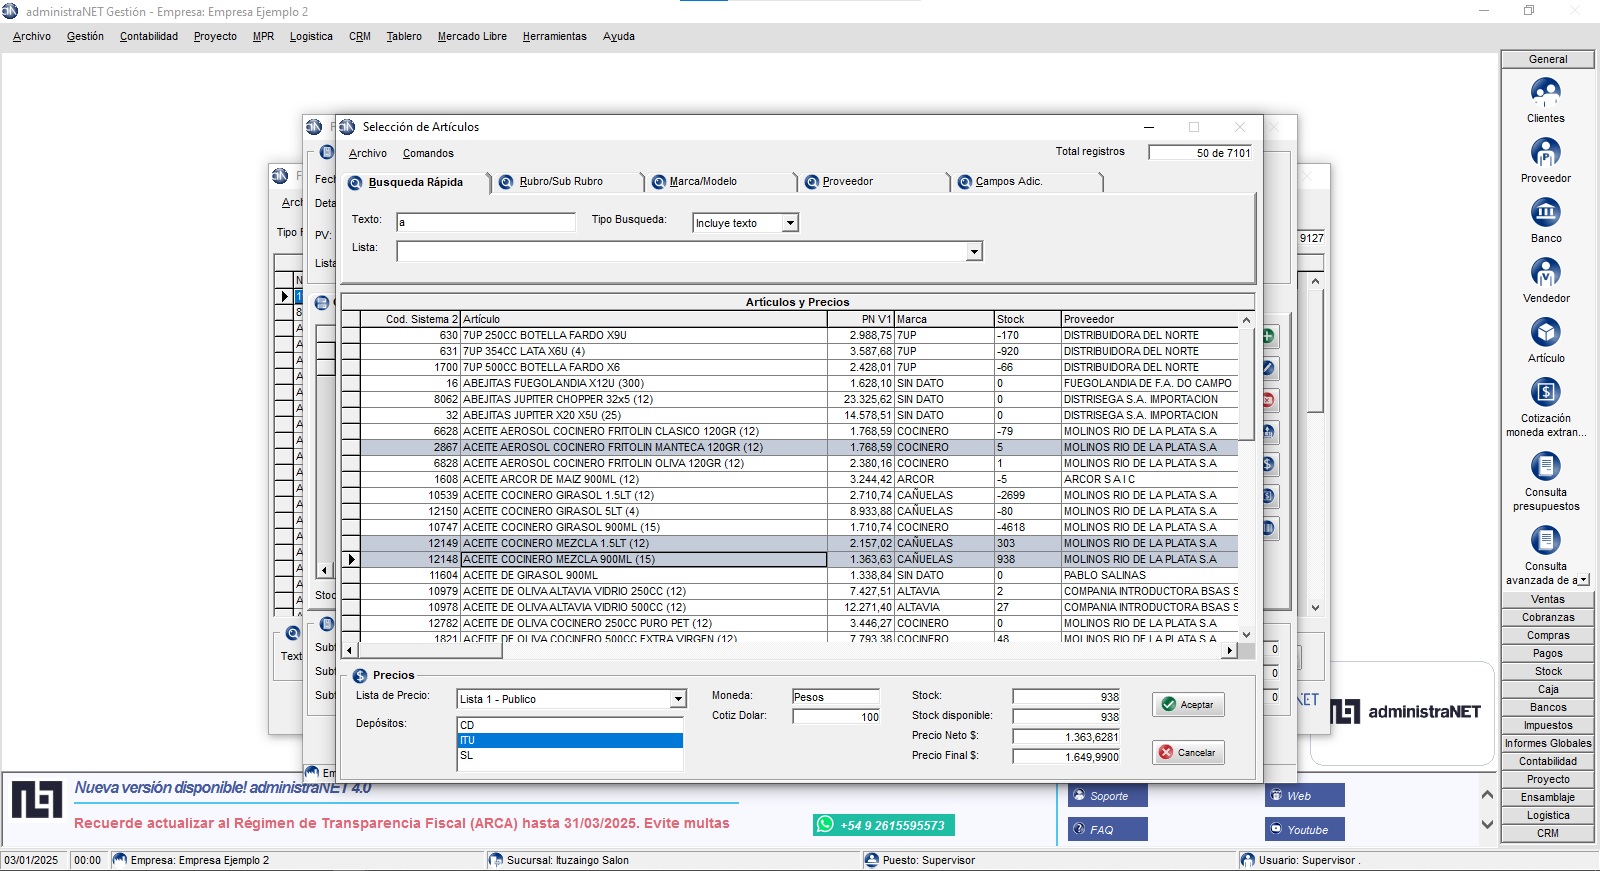This screenshot has height=871, width=1600.
Task: Open the Mercado Libre main menu
Action: (x=472, y=37)
